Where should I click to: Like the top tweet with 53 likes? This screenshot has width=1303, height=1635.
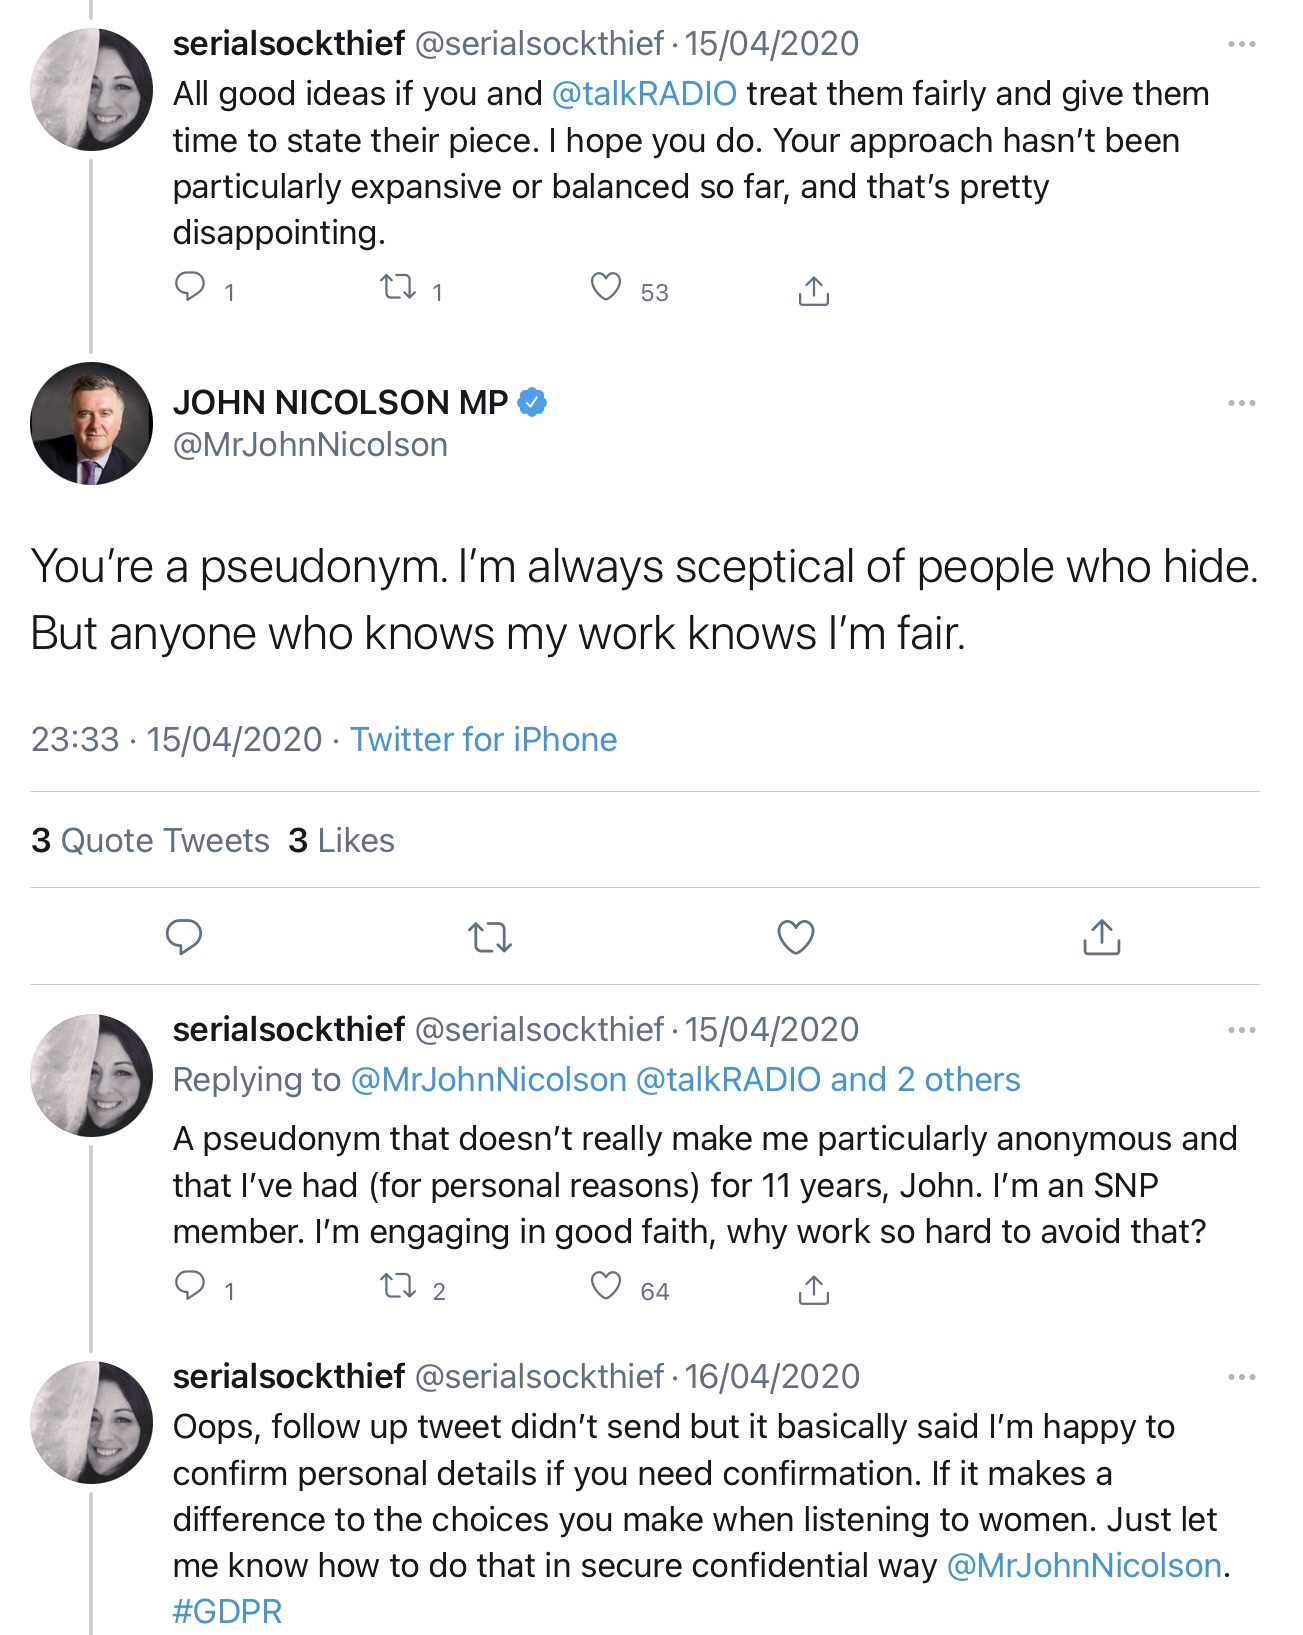click(x=606, y=288)
